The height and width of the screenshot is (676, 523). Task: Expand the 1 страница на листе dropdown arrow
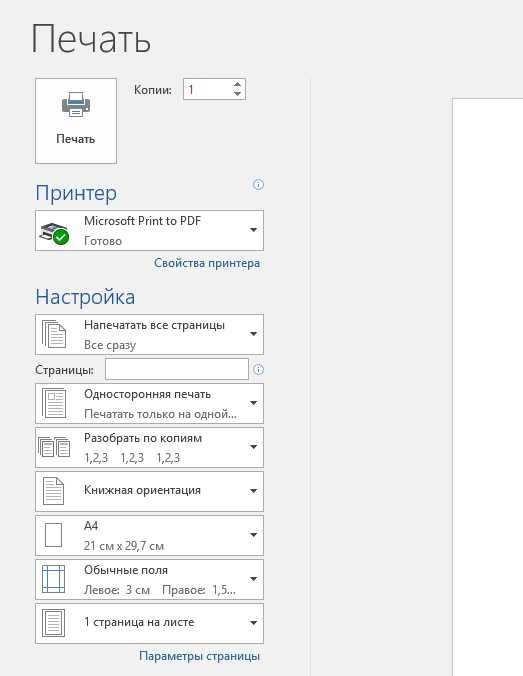click(x=254, y=623)
